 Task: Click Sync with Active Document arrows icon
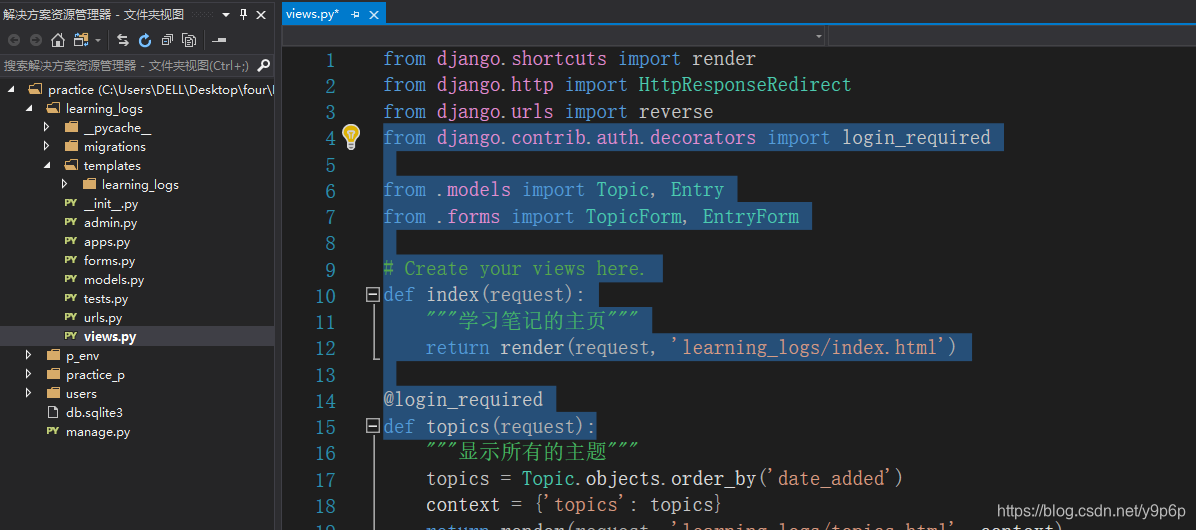tap(123, 40)
